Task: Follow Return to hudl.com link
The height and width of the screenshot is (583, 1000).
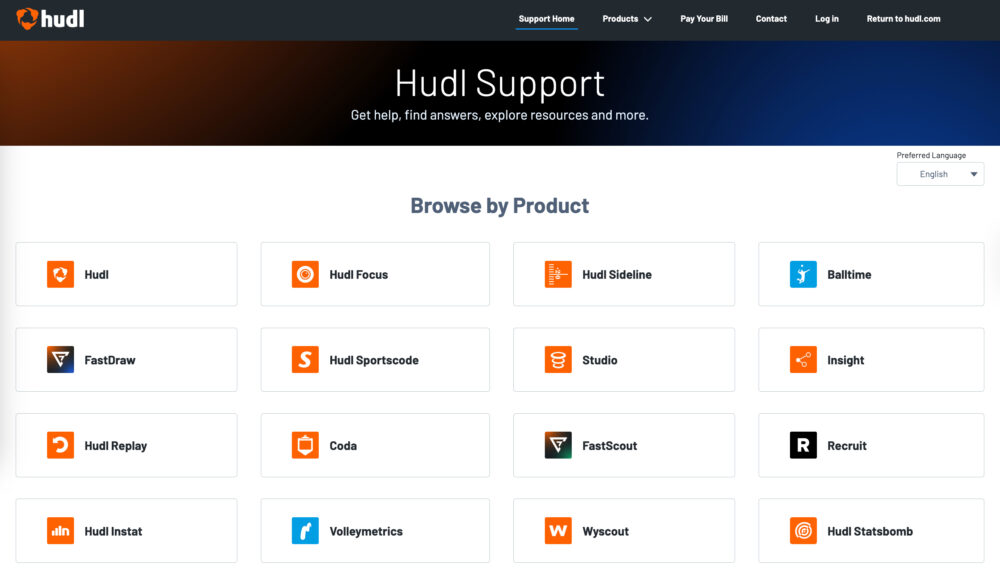Action: pyautogui.click(x=903, y=19)
